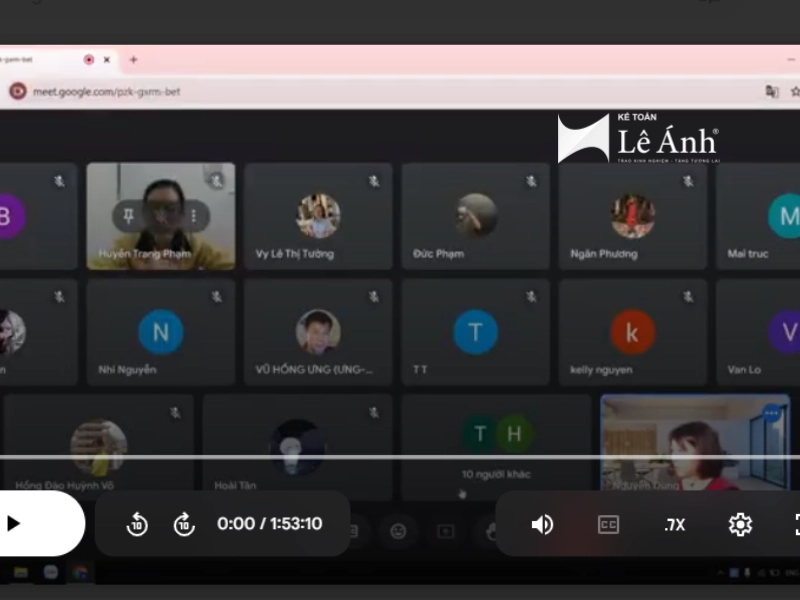800x600 pixels.
Task: Play the video
Action: [x=14, y=523]
